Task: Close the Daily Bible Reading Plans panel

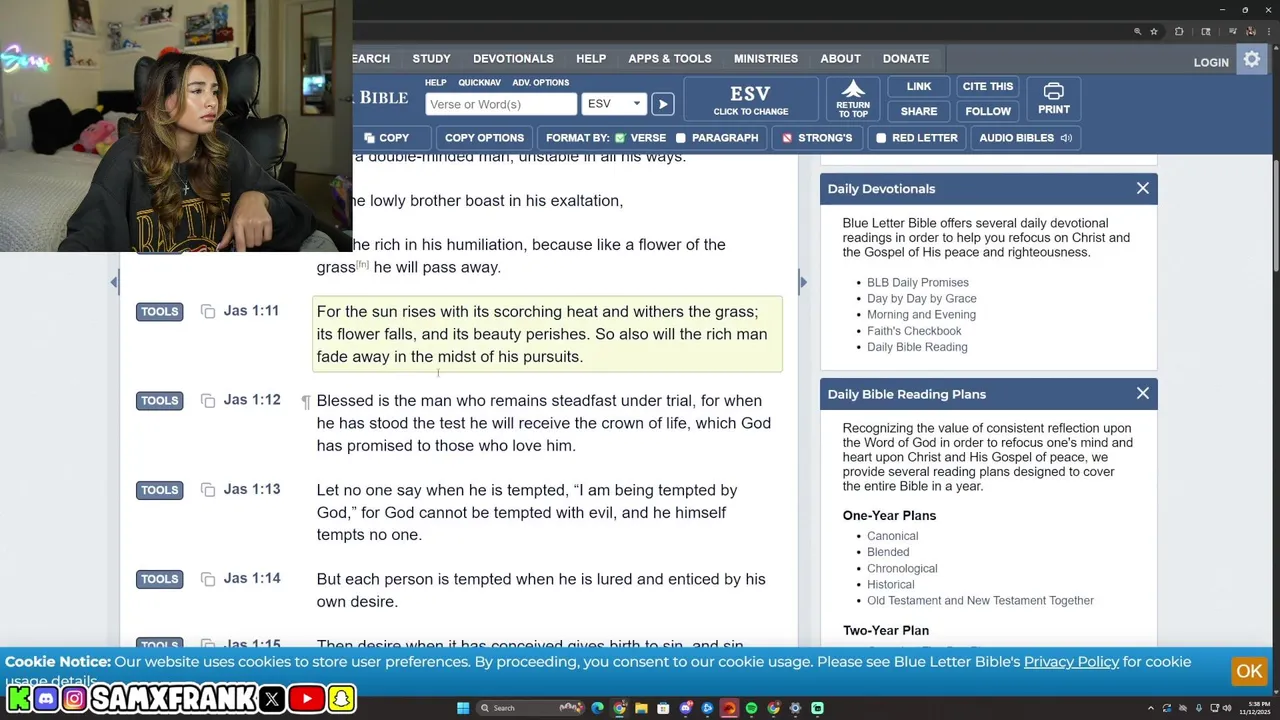Action: pyautogui.click(x=1143, y=394)
